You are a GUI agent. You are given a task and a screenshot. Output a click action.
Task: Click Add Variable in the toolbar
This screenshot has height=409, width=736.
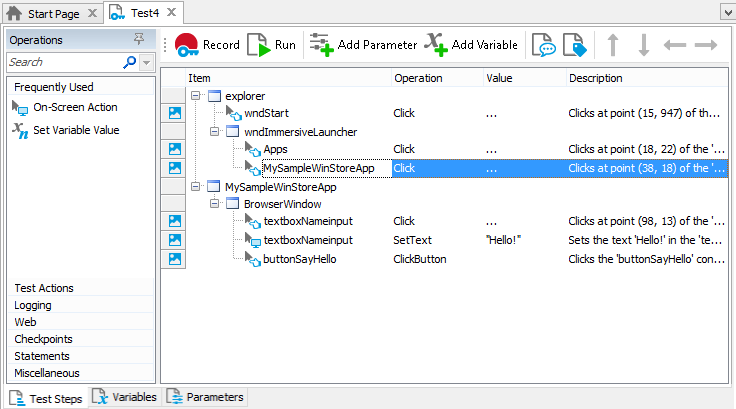470,45
